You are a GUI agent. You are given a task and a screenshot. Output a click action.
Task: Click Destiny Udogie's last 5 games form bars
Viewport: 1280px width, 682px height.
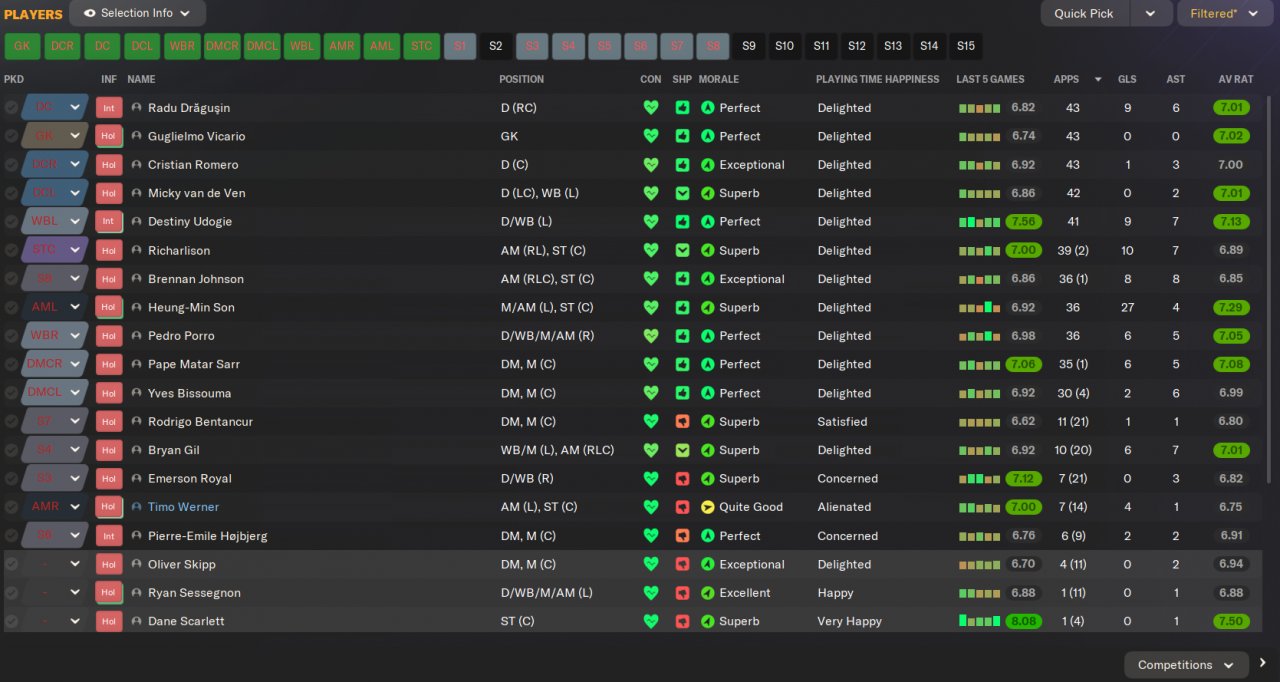pos(980,222)
